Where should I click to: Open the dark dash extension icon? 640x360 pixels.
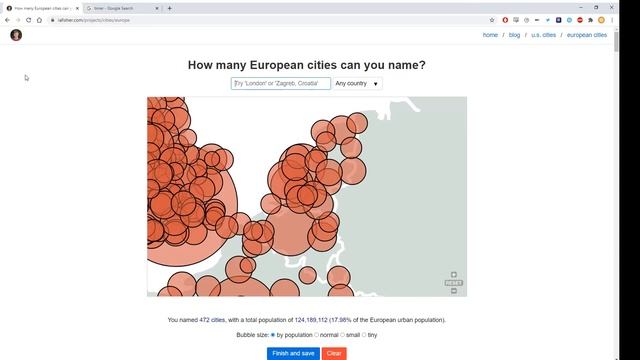pyautogui.click(x=537, y=20)
